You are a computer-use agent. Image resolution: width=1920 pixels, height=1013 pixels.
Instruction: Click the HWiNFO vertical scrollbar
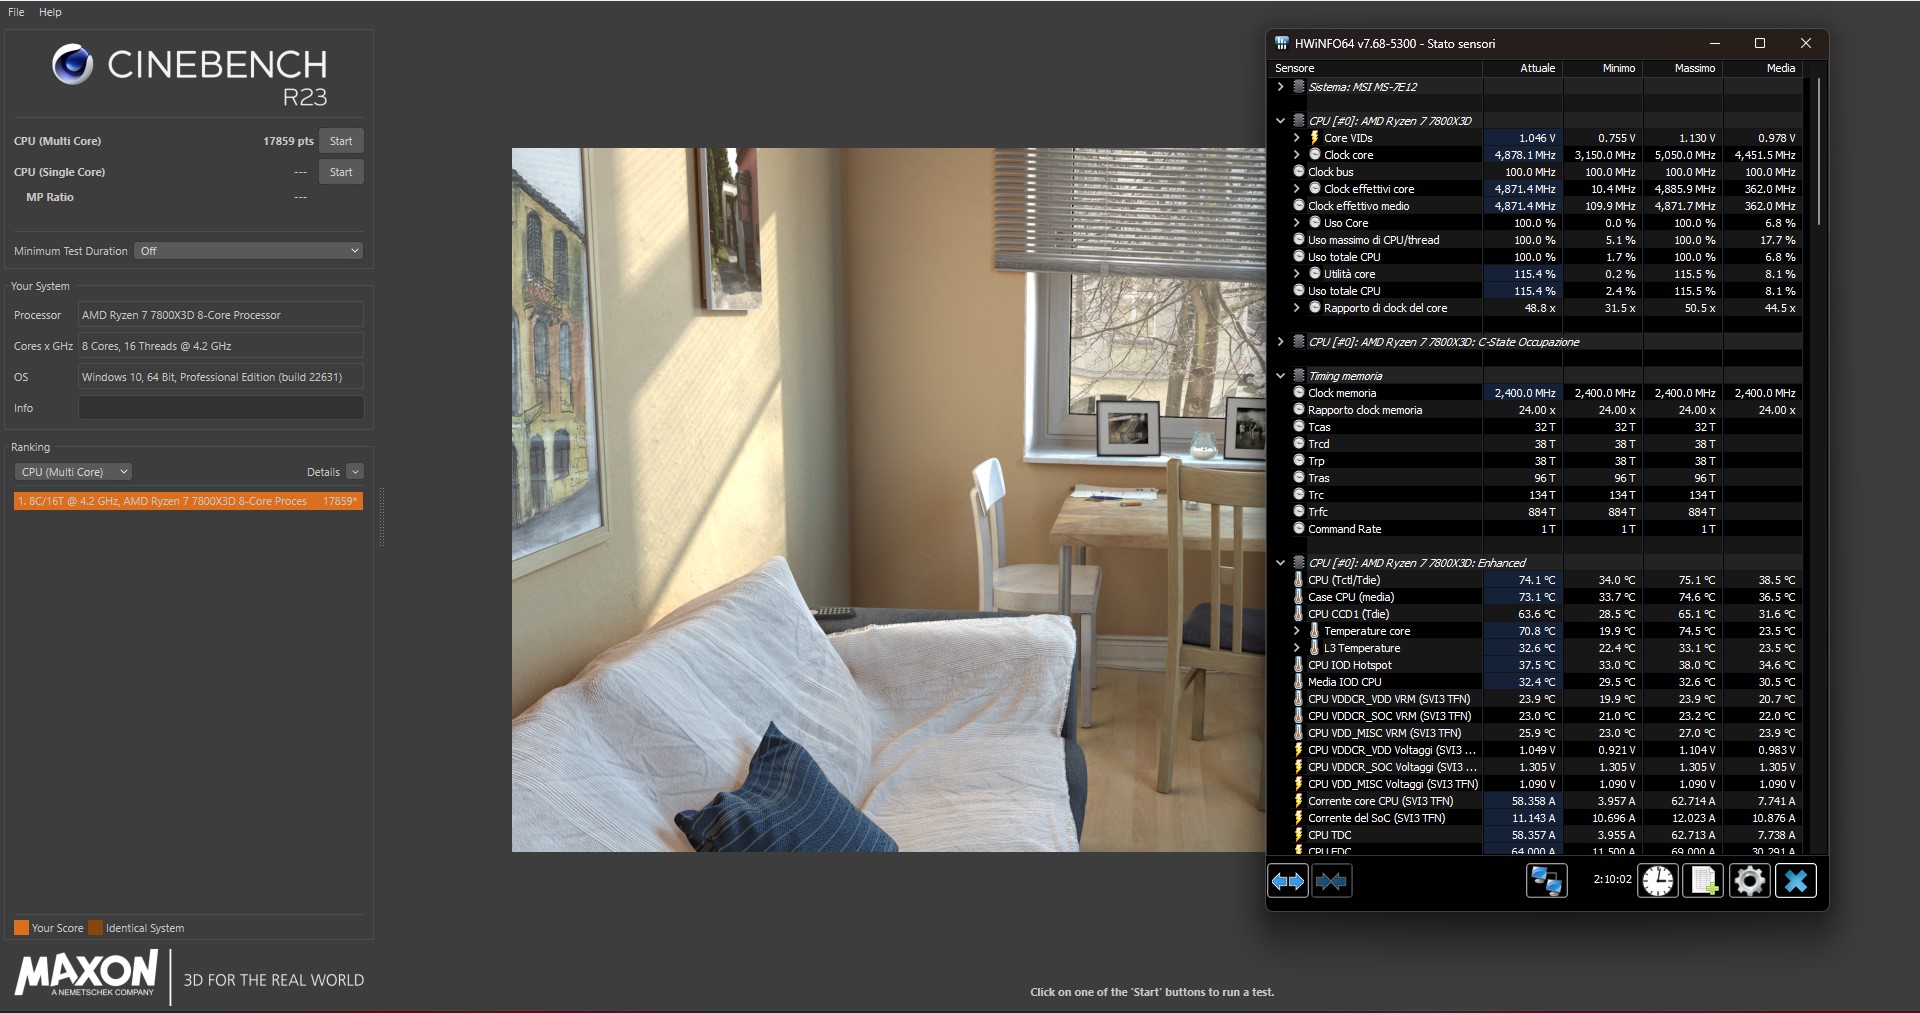coord(1817,150)
